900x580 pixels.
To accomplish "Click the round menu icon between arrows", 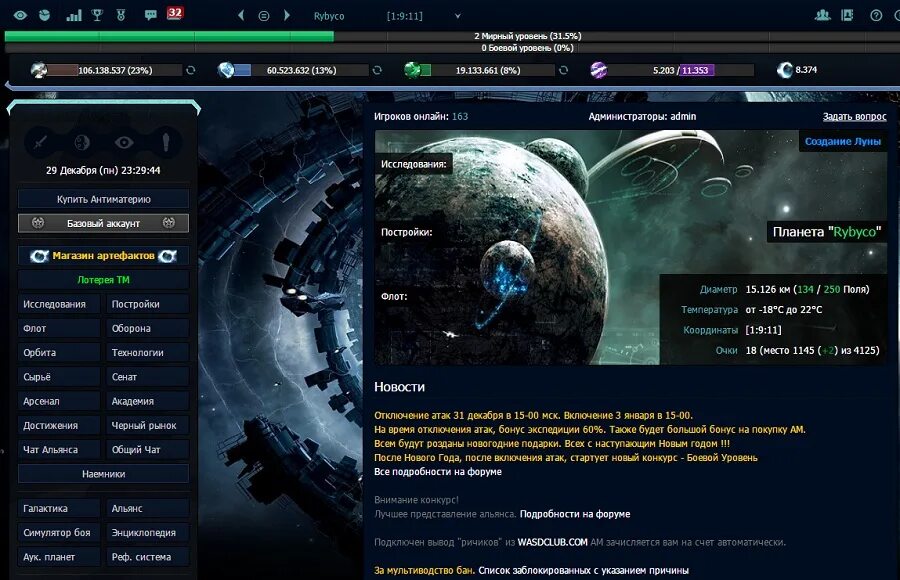I will pyautogui.click(x=264, y=16).
